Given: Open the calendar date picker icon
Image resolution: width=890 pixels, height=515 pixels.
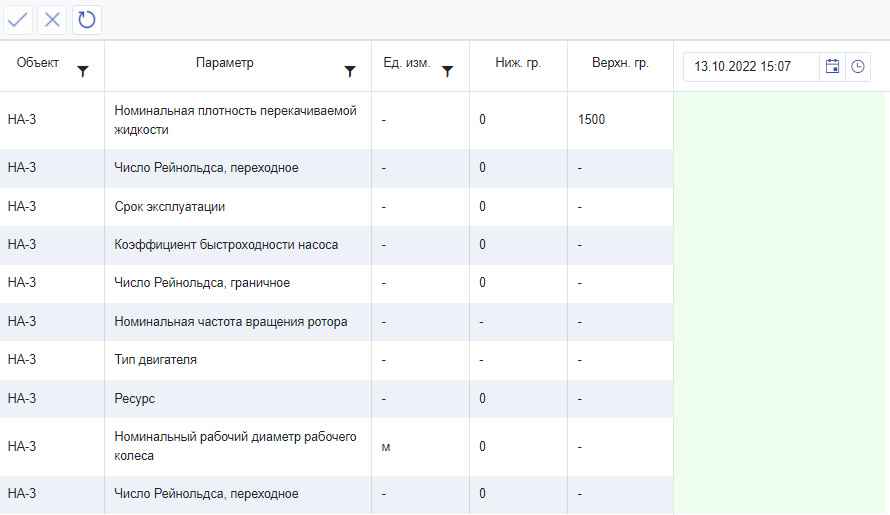Looking at the screenshot, I should [832, 67].
